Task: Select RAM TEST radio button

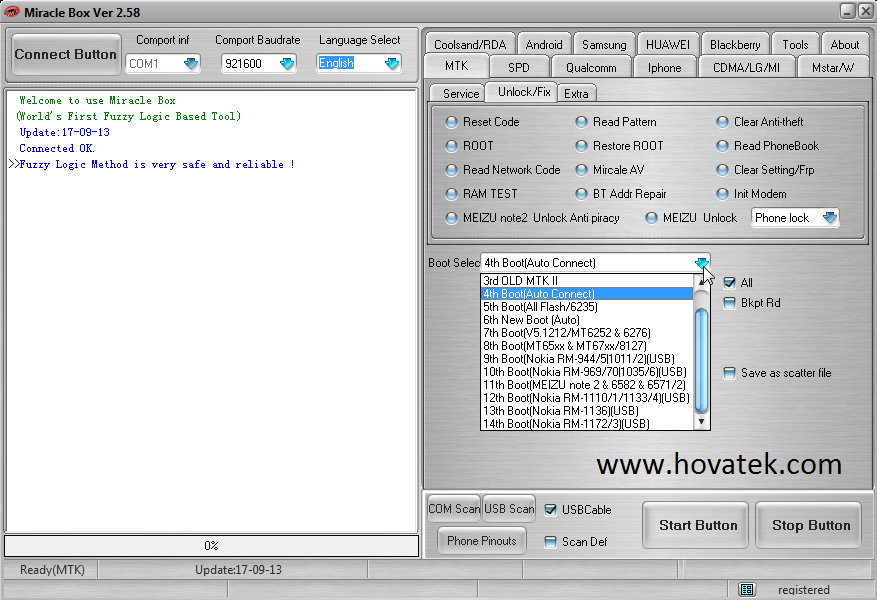Action: click(x=451, y=194)
